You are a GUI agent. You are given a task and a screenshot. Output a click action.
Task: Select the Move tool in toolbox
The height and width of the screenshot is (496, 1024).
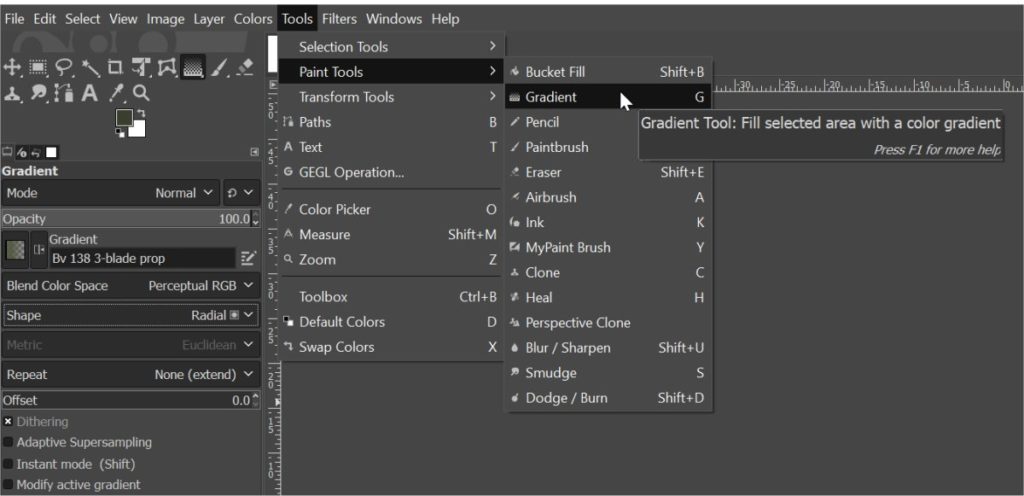13,68
